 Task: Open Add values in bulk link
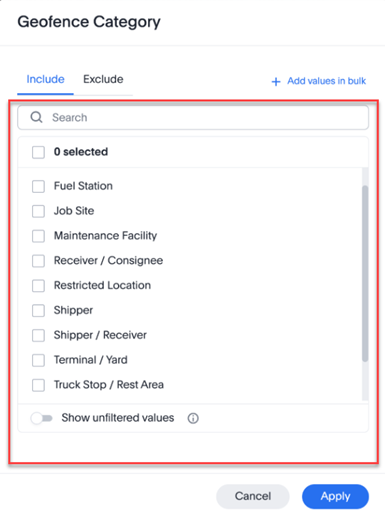[327, 81]
